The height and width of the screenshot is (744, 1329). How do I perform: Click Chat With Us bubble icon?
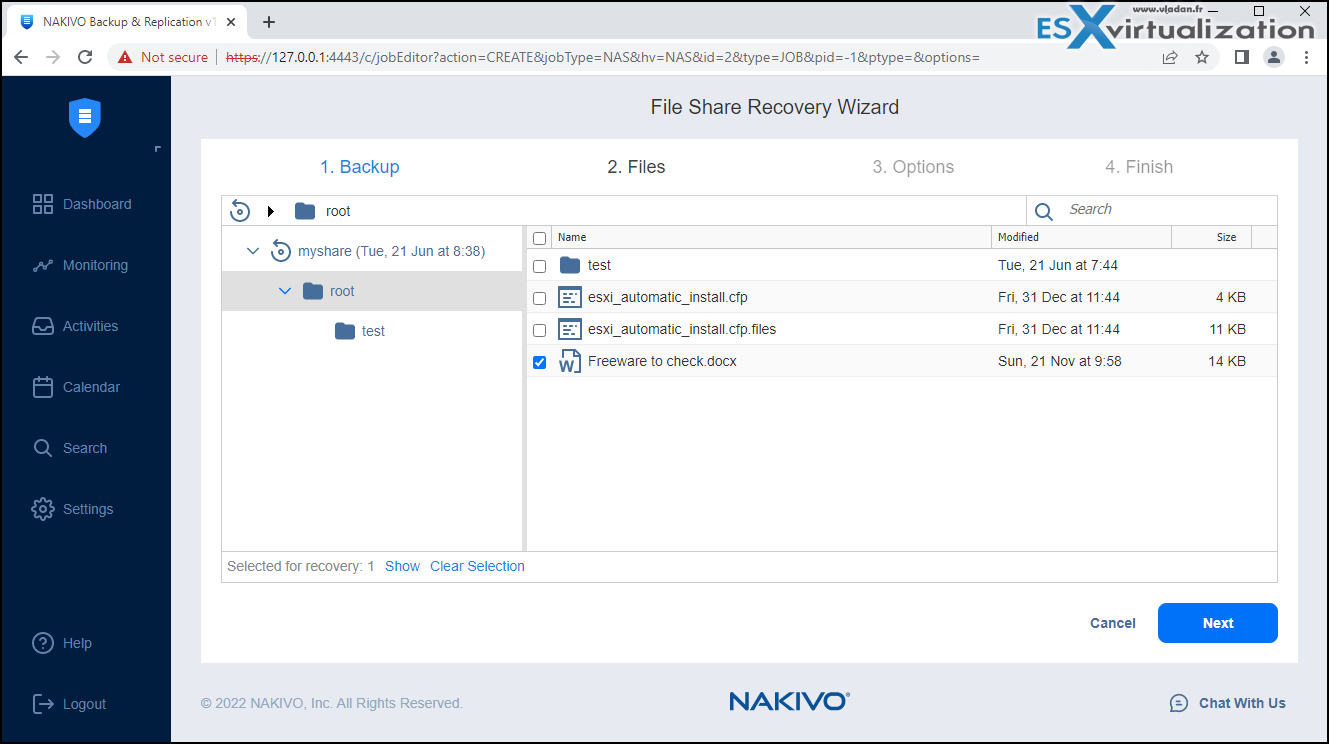tap(1179, 703)
